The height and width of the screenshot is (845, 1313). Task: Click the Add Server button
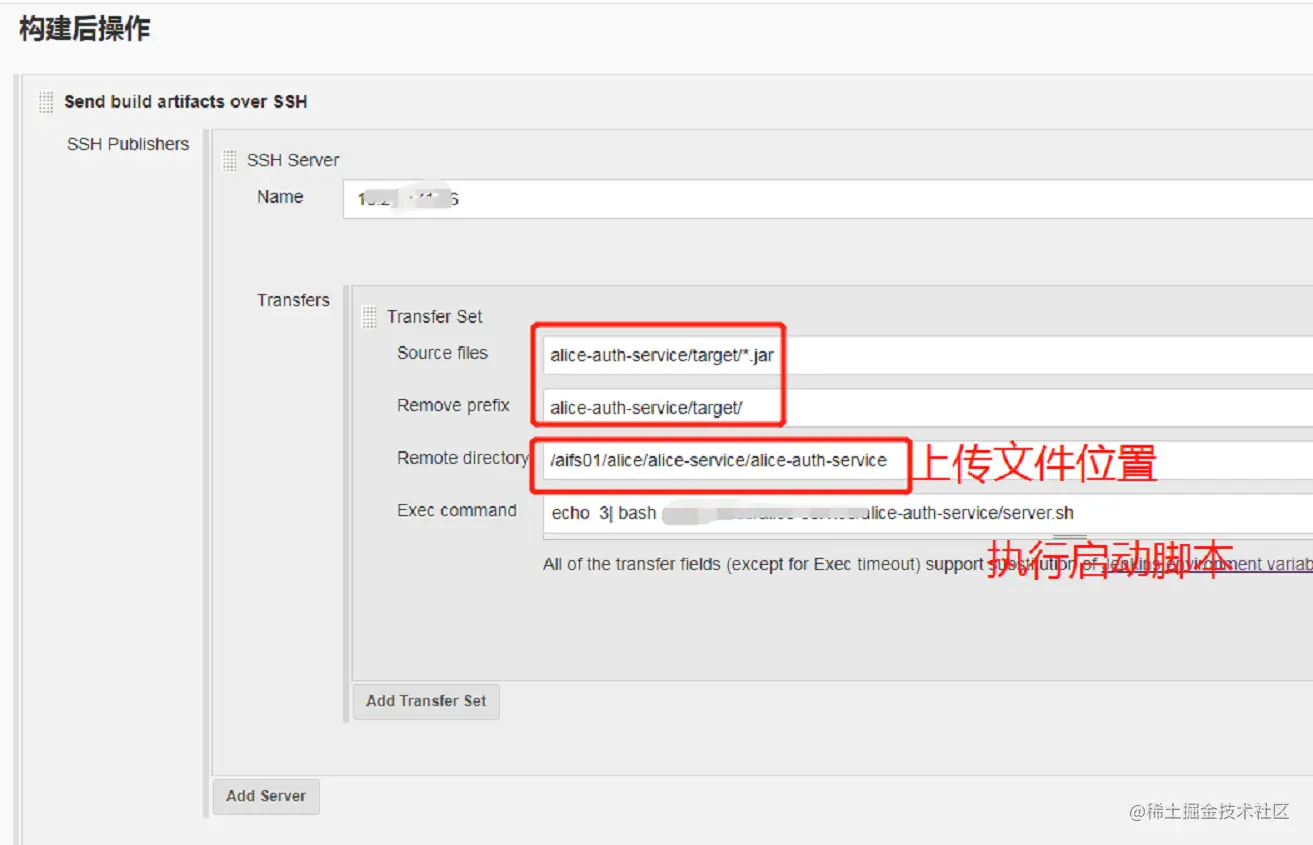pos(266,796)
